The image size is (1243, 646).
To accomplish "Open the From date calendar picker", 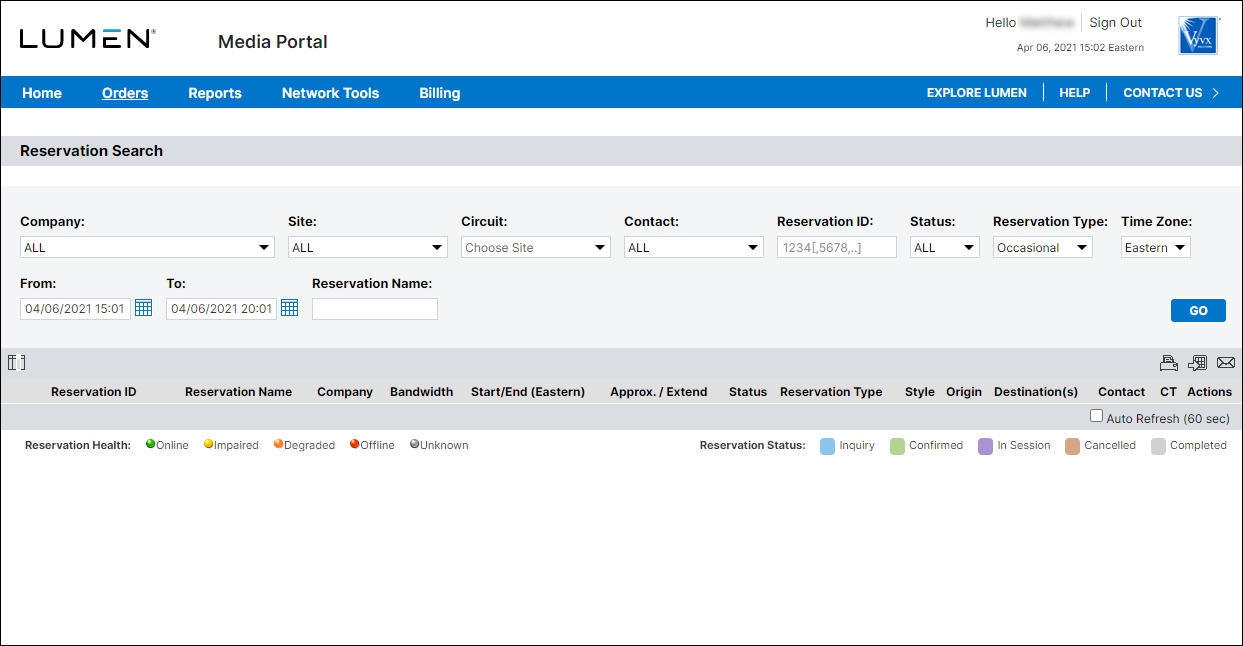I will [x=143, y=308].
